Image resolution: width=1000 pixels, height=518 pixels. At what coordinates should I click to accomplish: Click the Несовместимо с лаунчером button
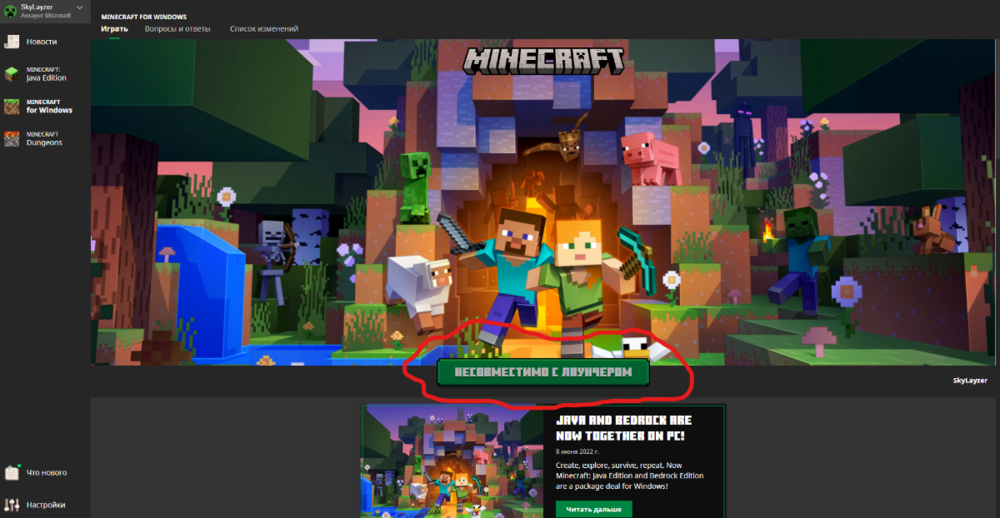click(x=543, y=373)
